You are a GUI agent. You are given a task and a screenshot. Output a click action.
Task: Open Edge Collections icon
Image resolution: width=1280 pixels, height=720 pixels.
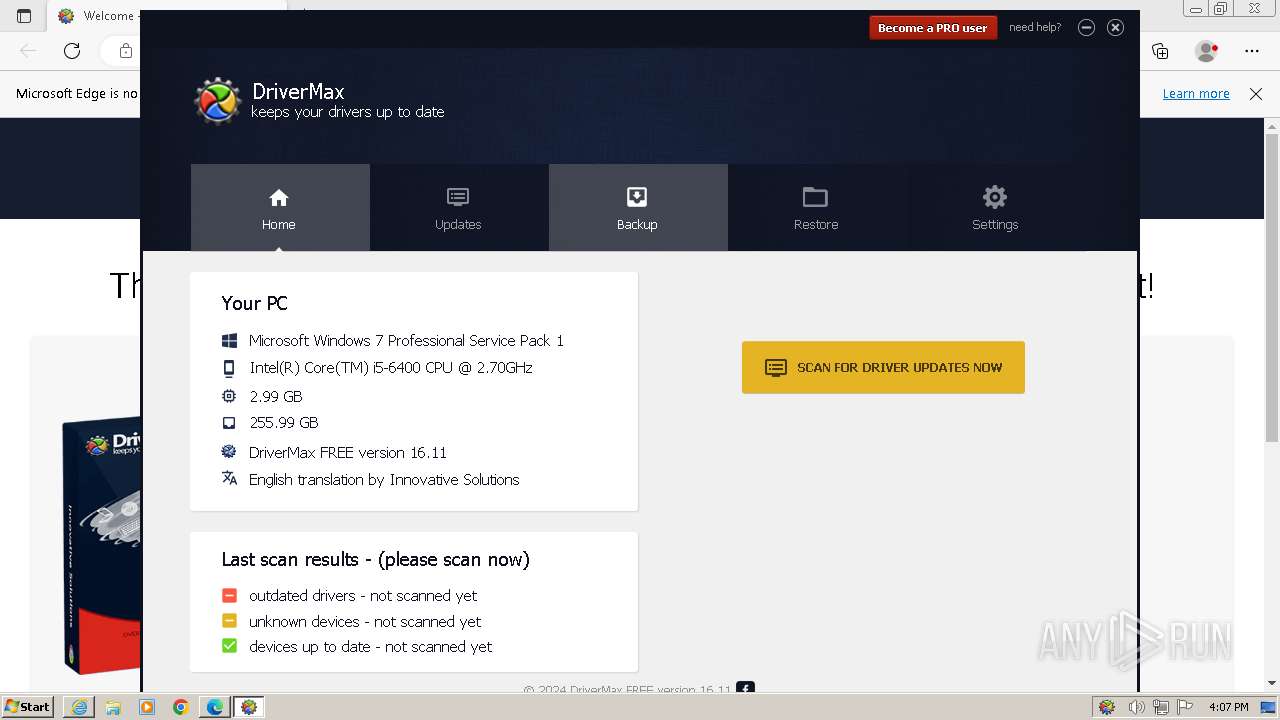[1160, 51]
